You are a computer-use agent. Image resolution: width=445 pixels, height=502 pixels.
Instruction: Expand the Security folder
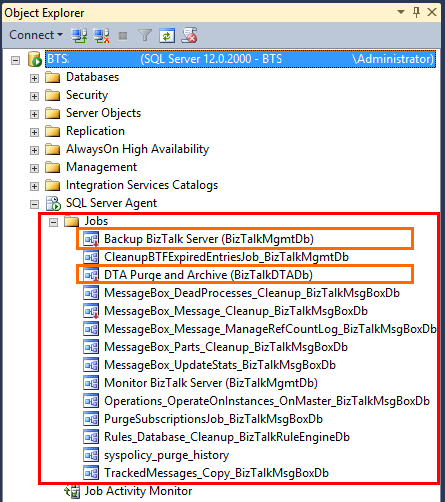tap(34, 96)
